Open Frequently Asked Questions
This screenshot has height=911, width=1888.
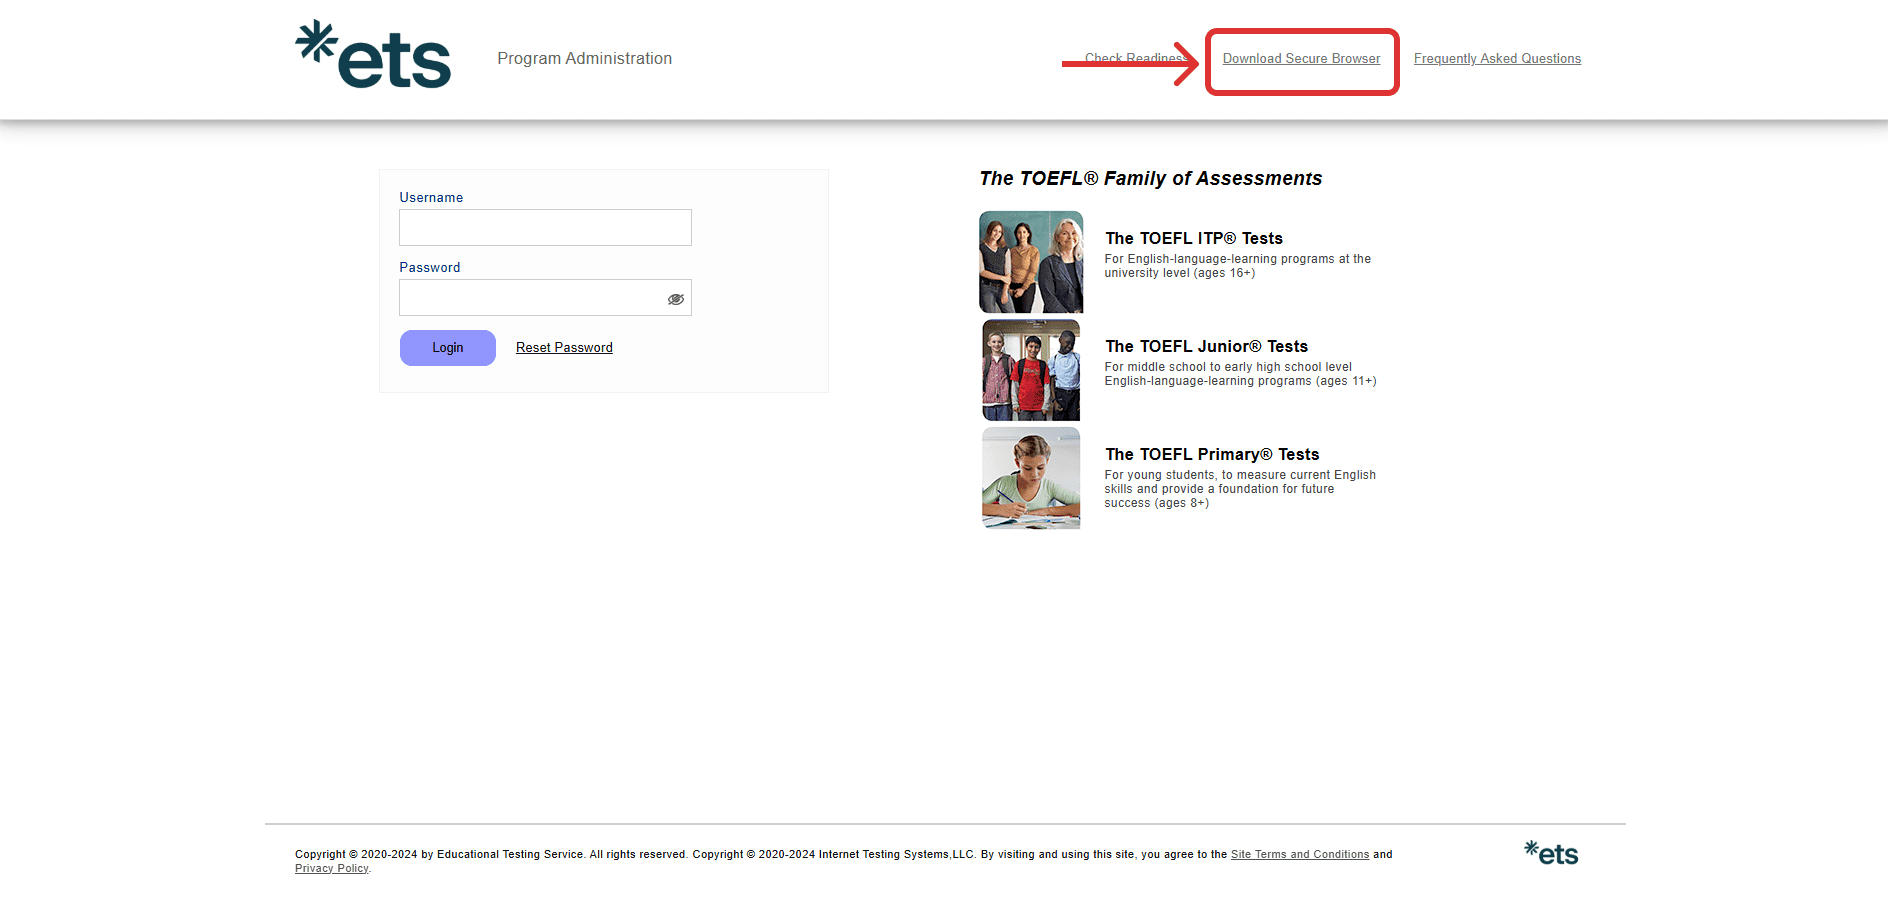[1497, 59]
